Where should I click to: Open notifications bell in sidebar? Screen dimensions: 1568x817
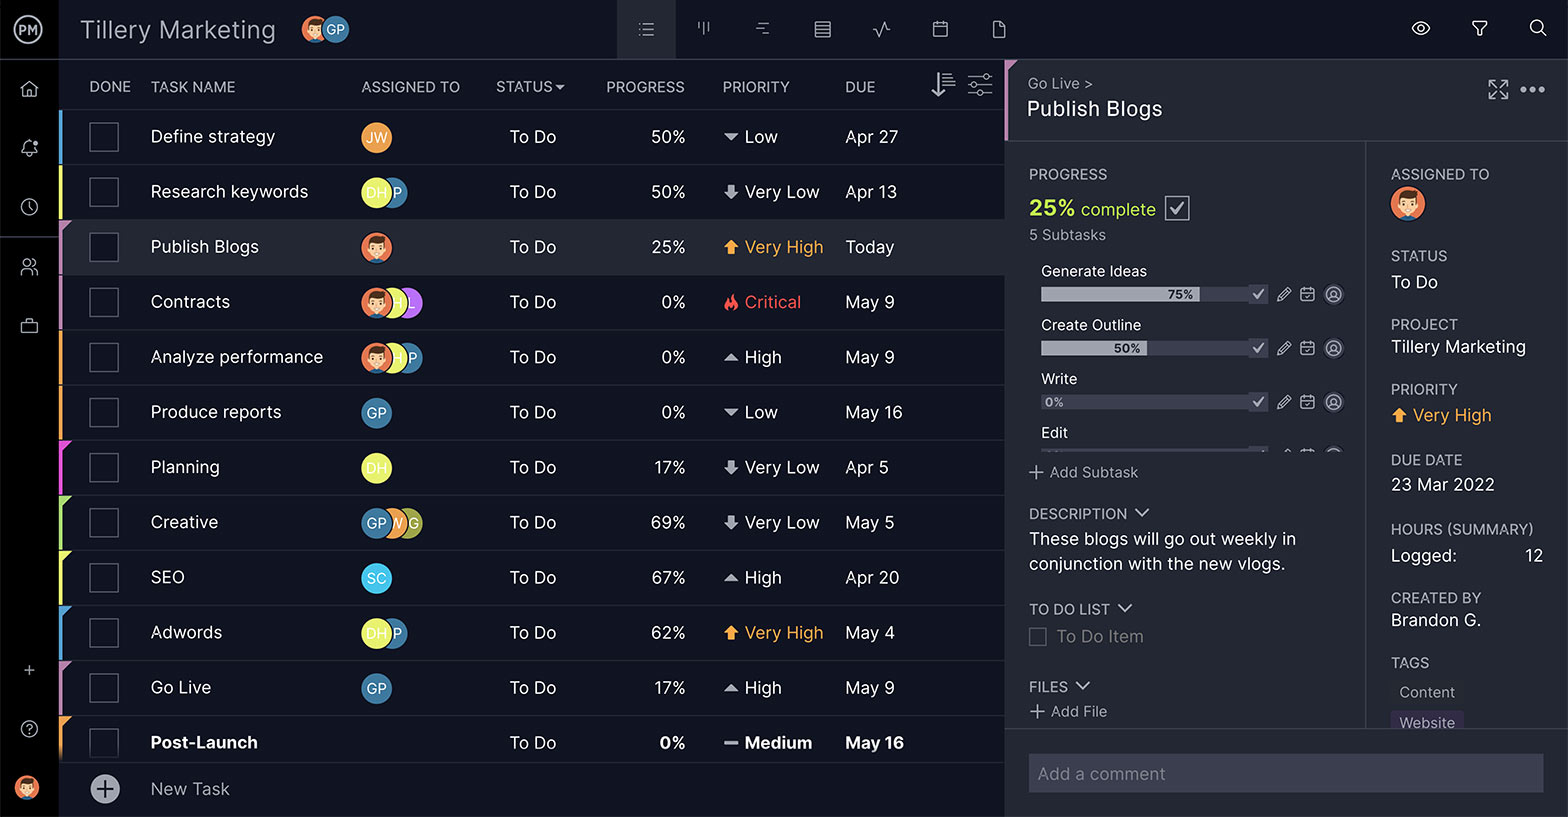pos(29,148)
